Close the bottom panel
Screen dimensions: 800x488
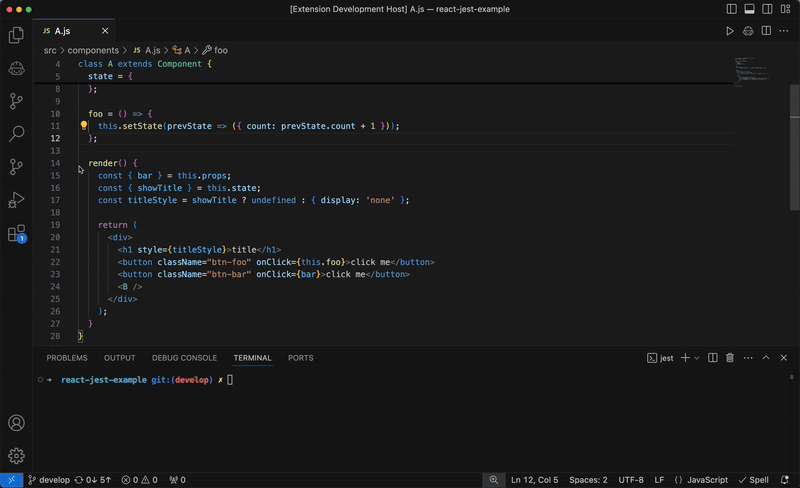[x=784, y=358]
